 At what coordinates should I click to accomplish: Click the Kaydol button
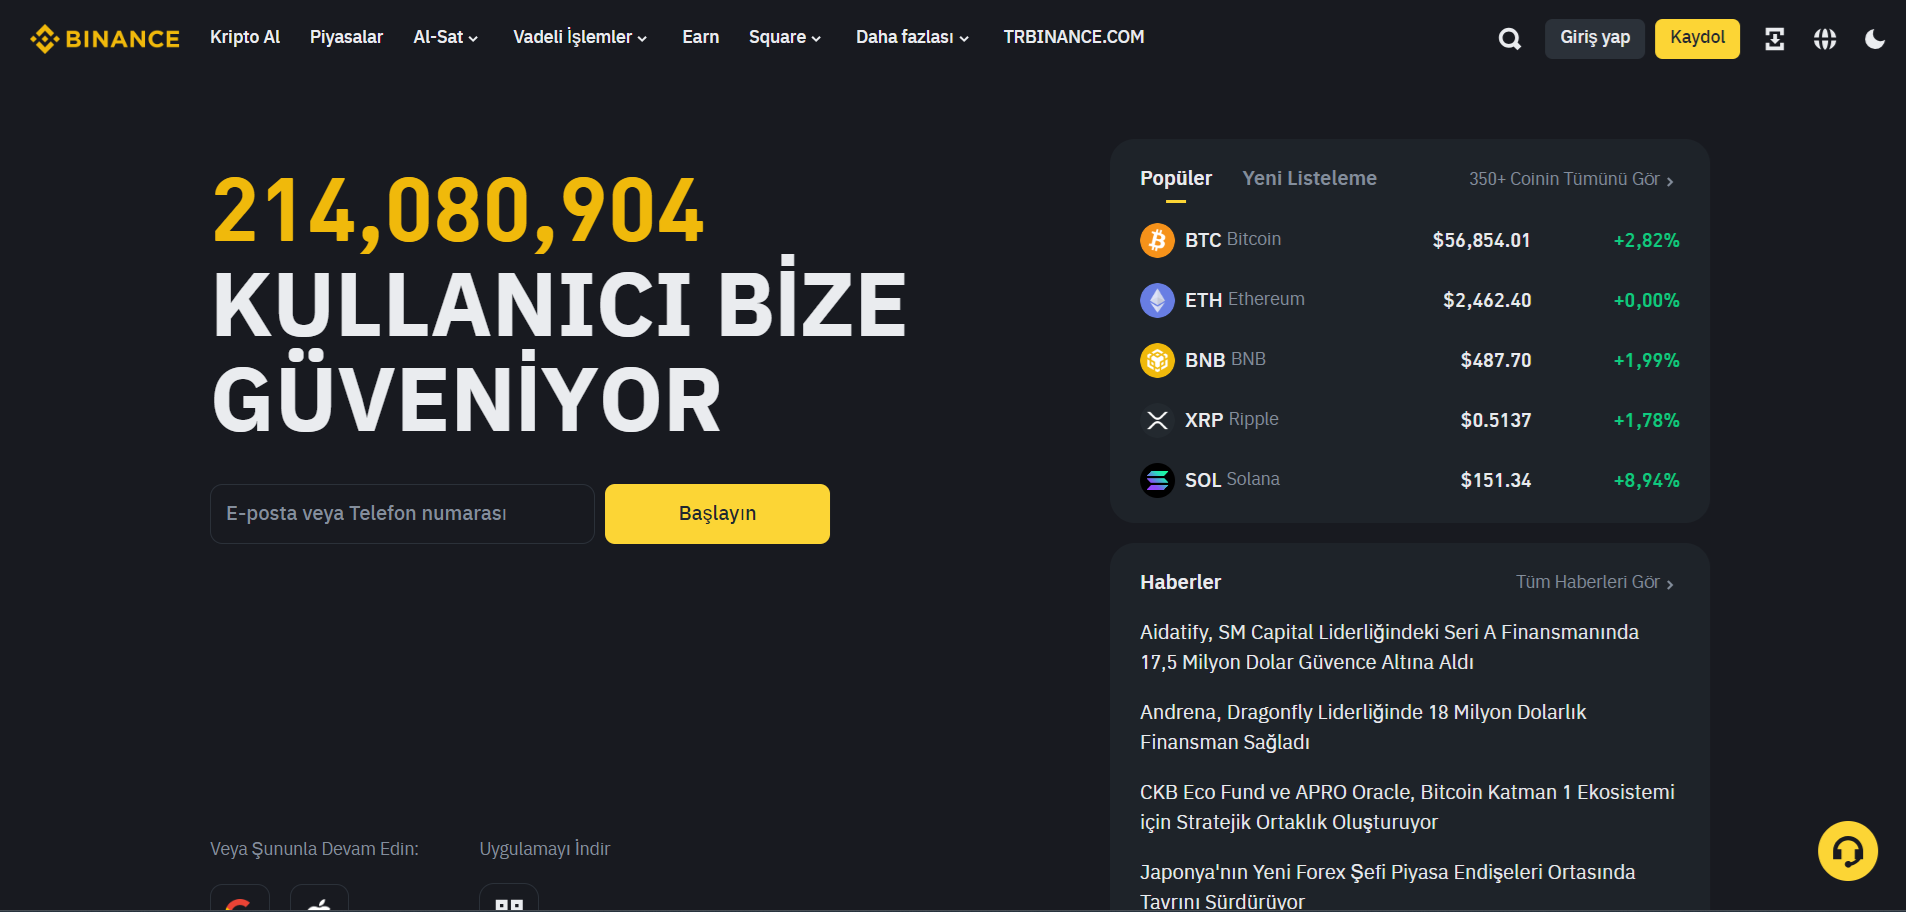pyautogui.click(x=1697, y=38)
